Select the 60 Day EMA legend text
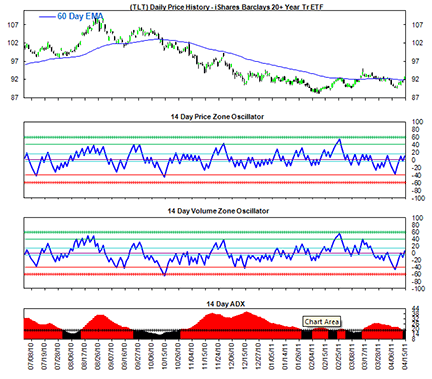 [x=80, y=16]
